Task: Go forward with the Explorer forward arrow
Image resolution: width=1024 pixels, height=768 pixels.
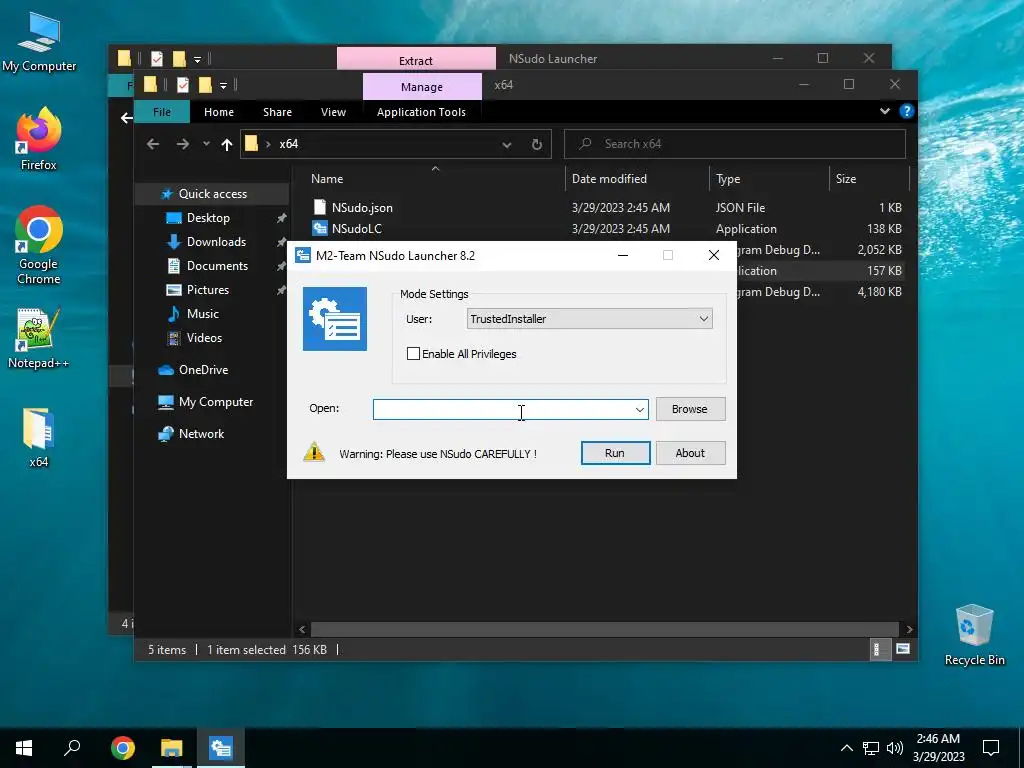Action: (183, 144)
